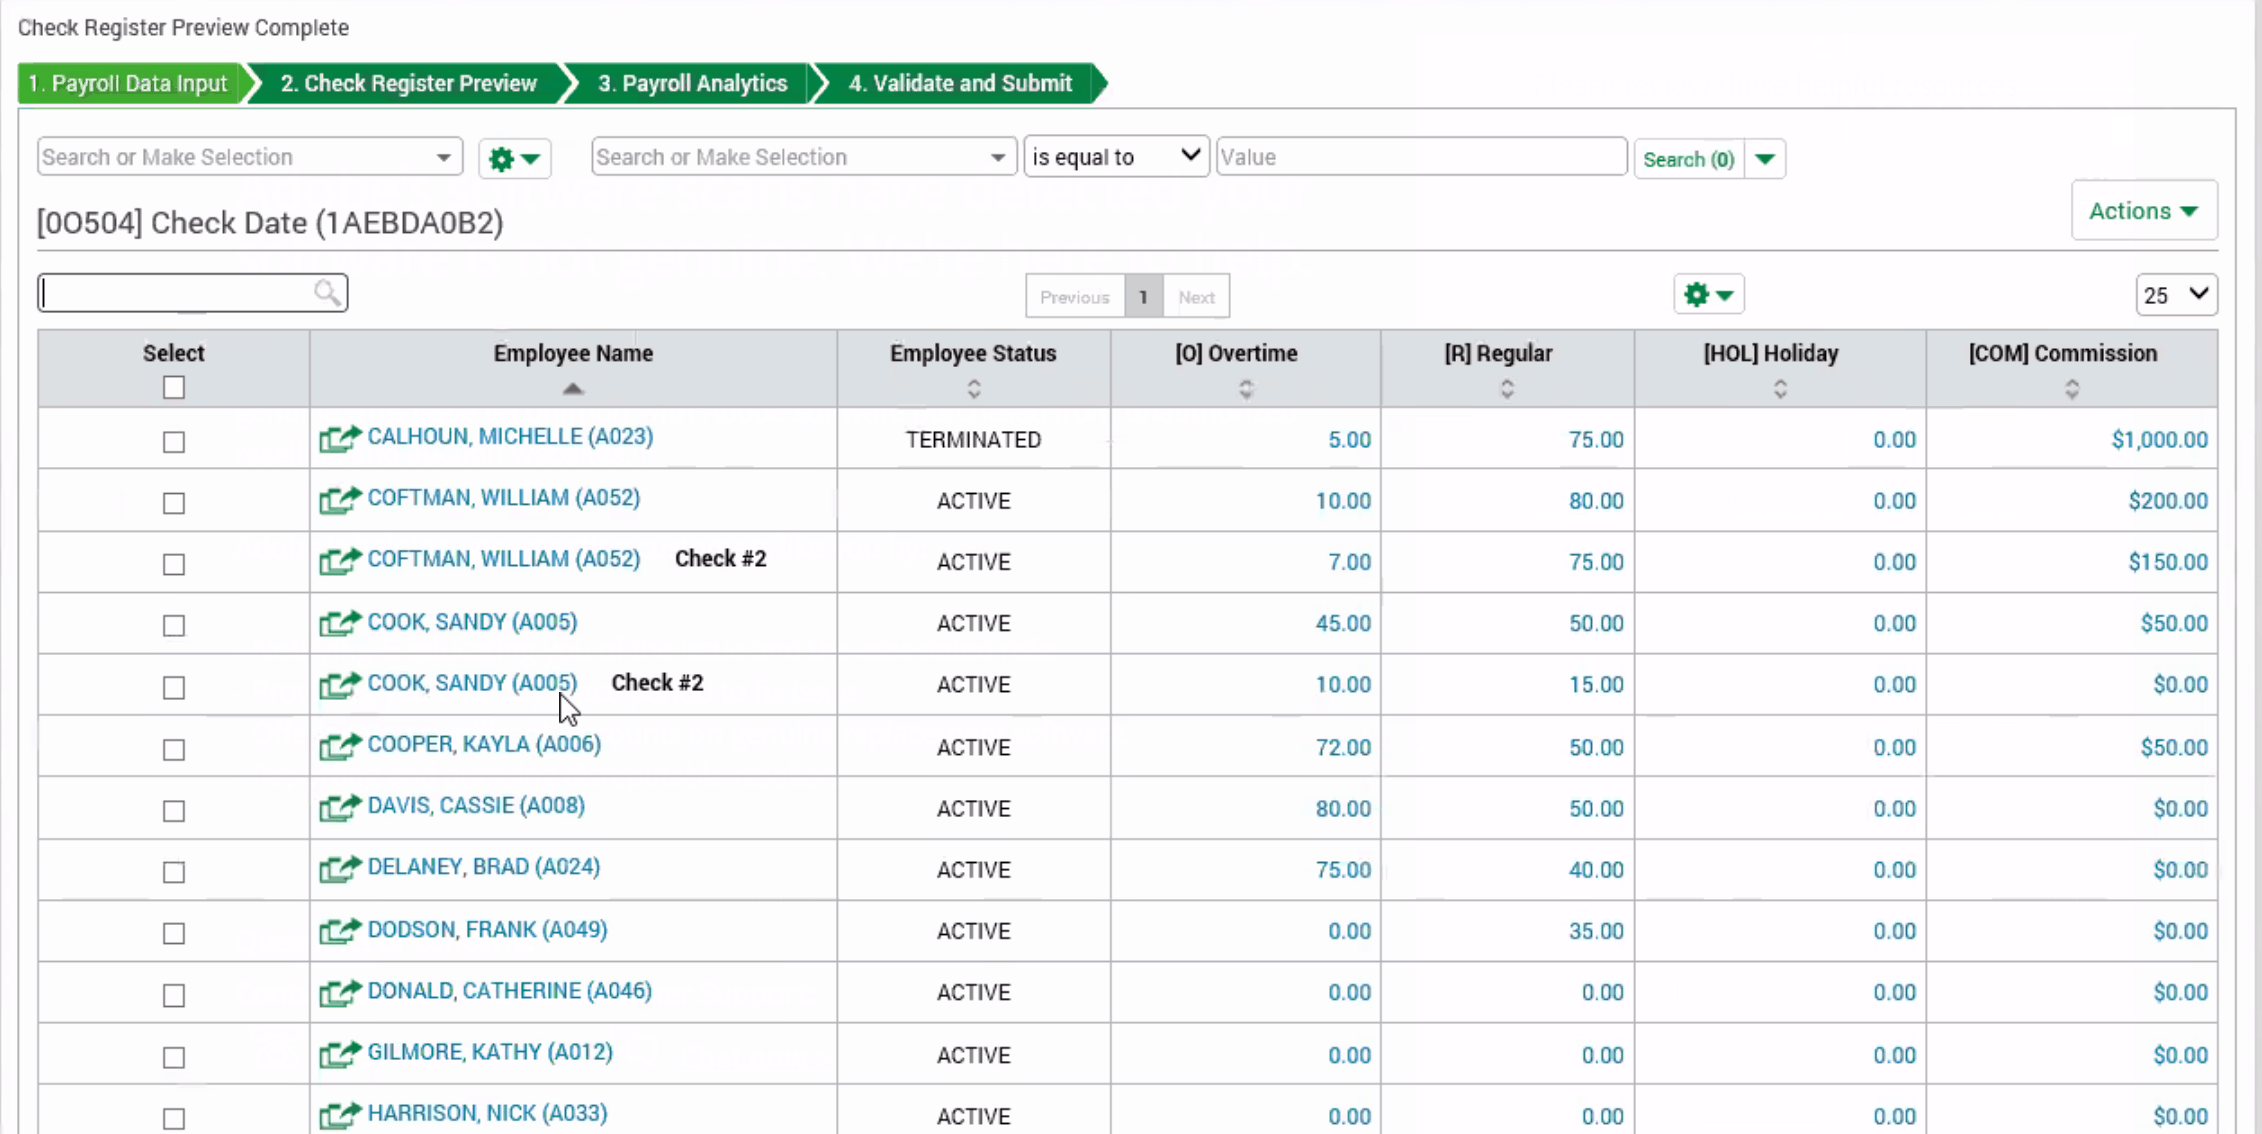
Task: Select page 1 in pagination
Action: click(1143, 297)
